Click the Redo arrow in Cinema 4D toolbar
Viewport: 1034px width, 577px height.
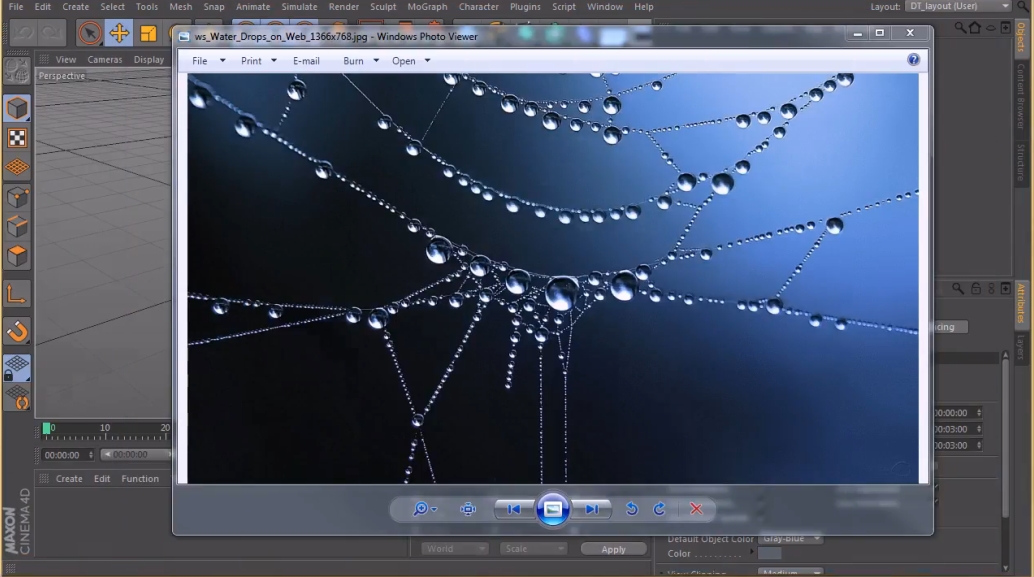[x=51, y=33]
